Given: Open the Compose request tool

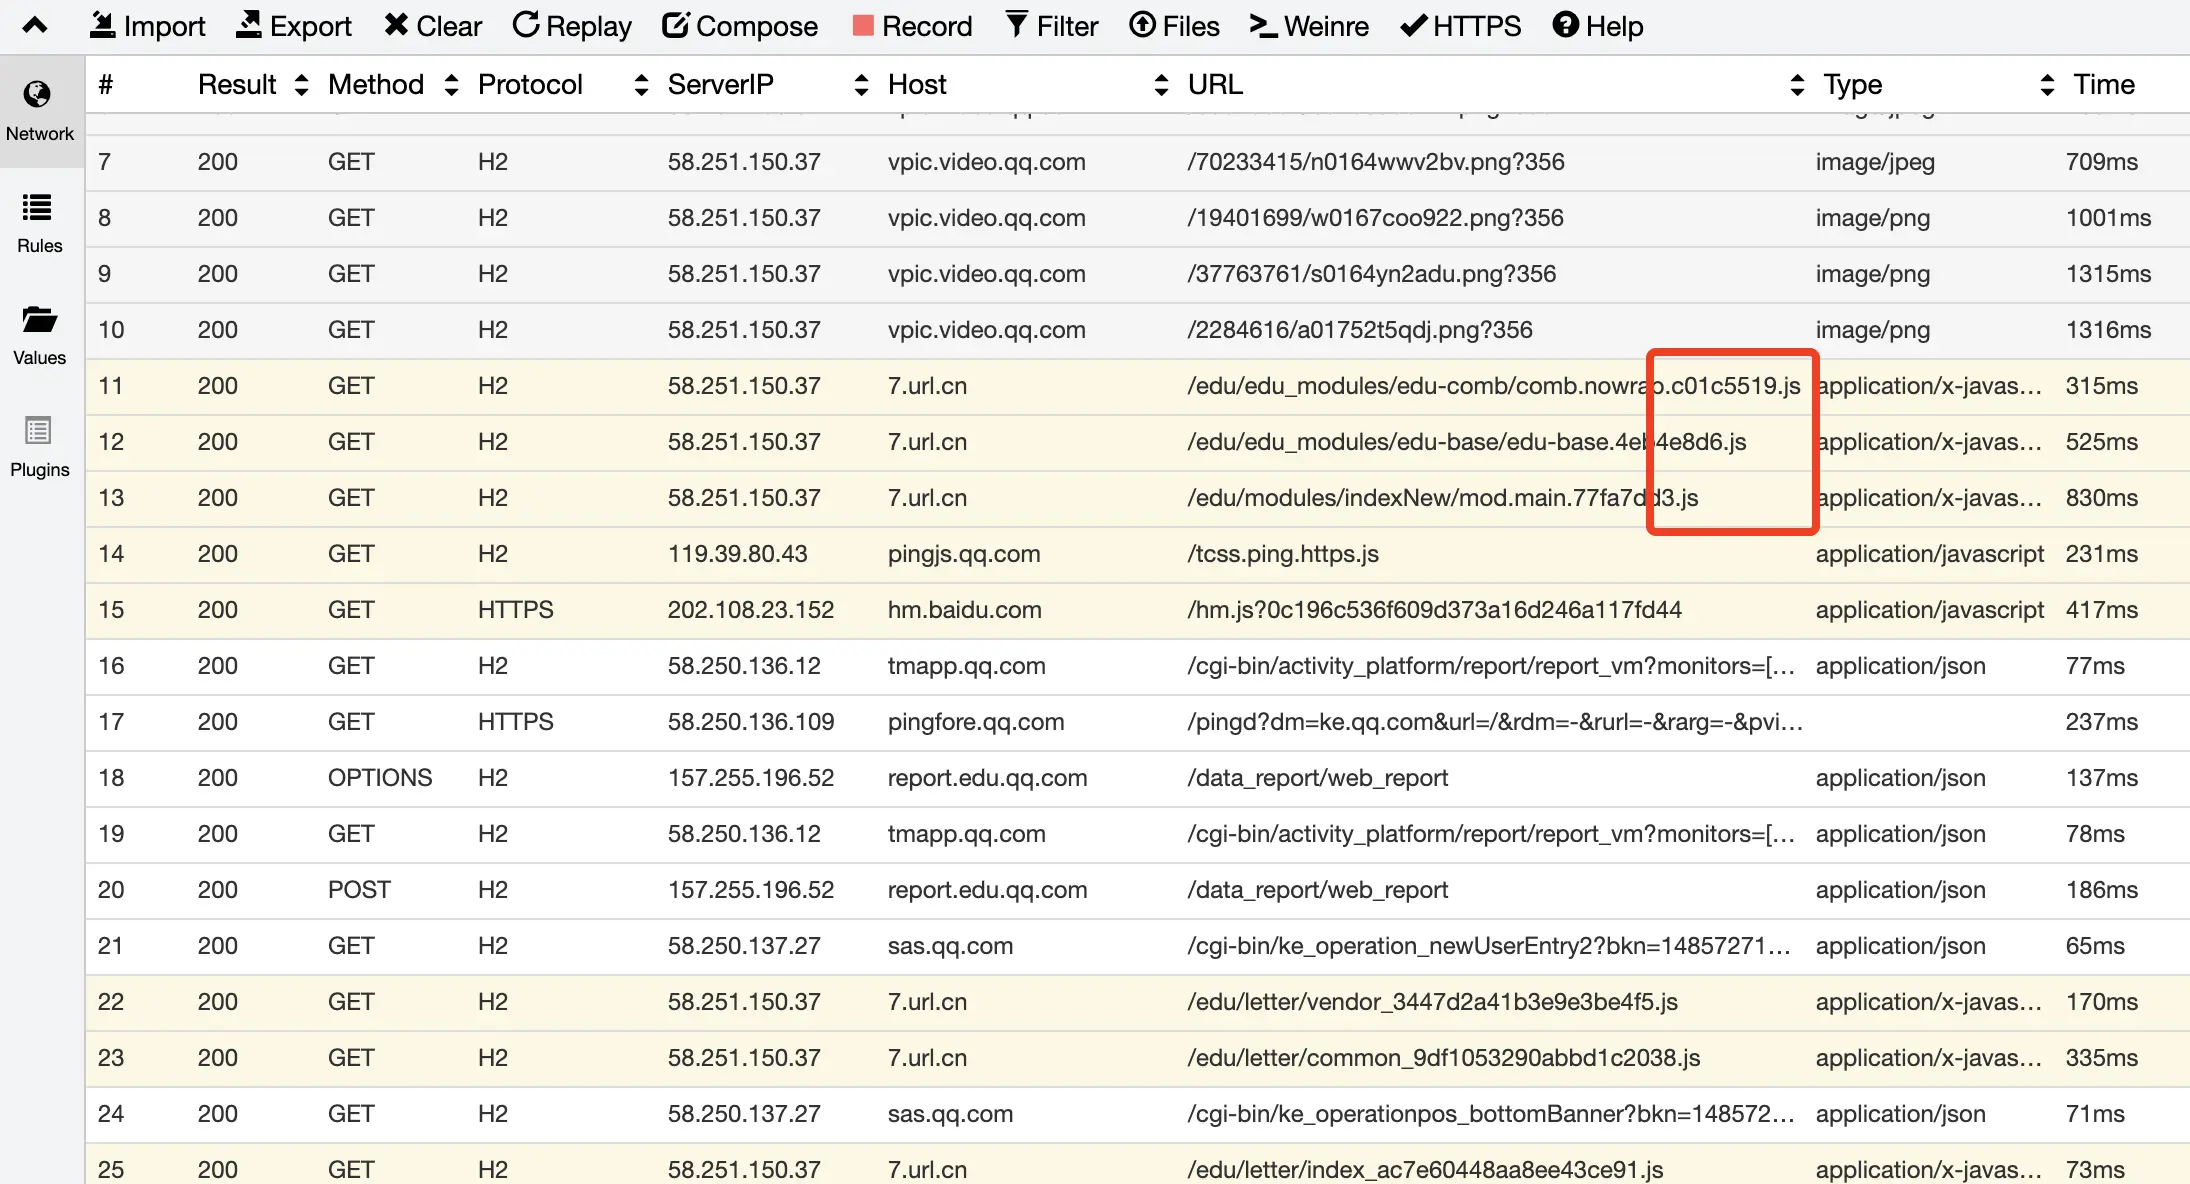Looking at the screenshot, I should [x=740, y=26].
